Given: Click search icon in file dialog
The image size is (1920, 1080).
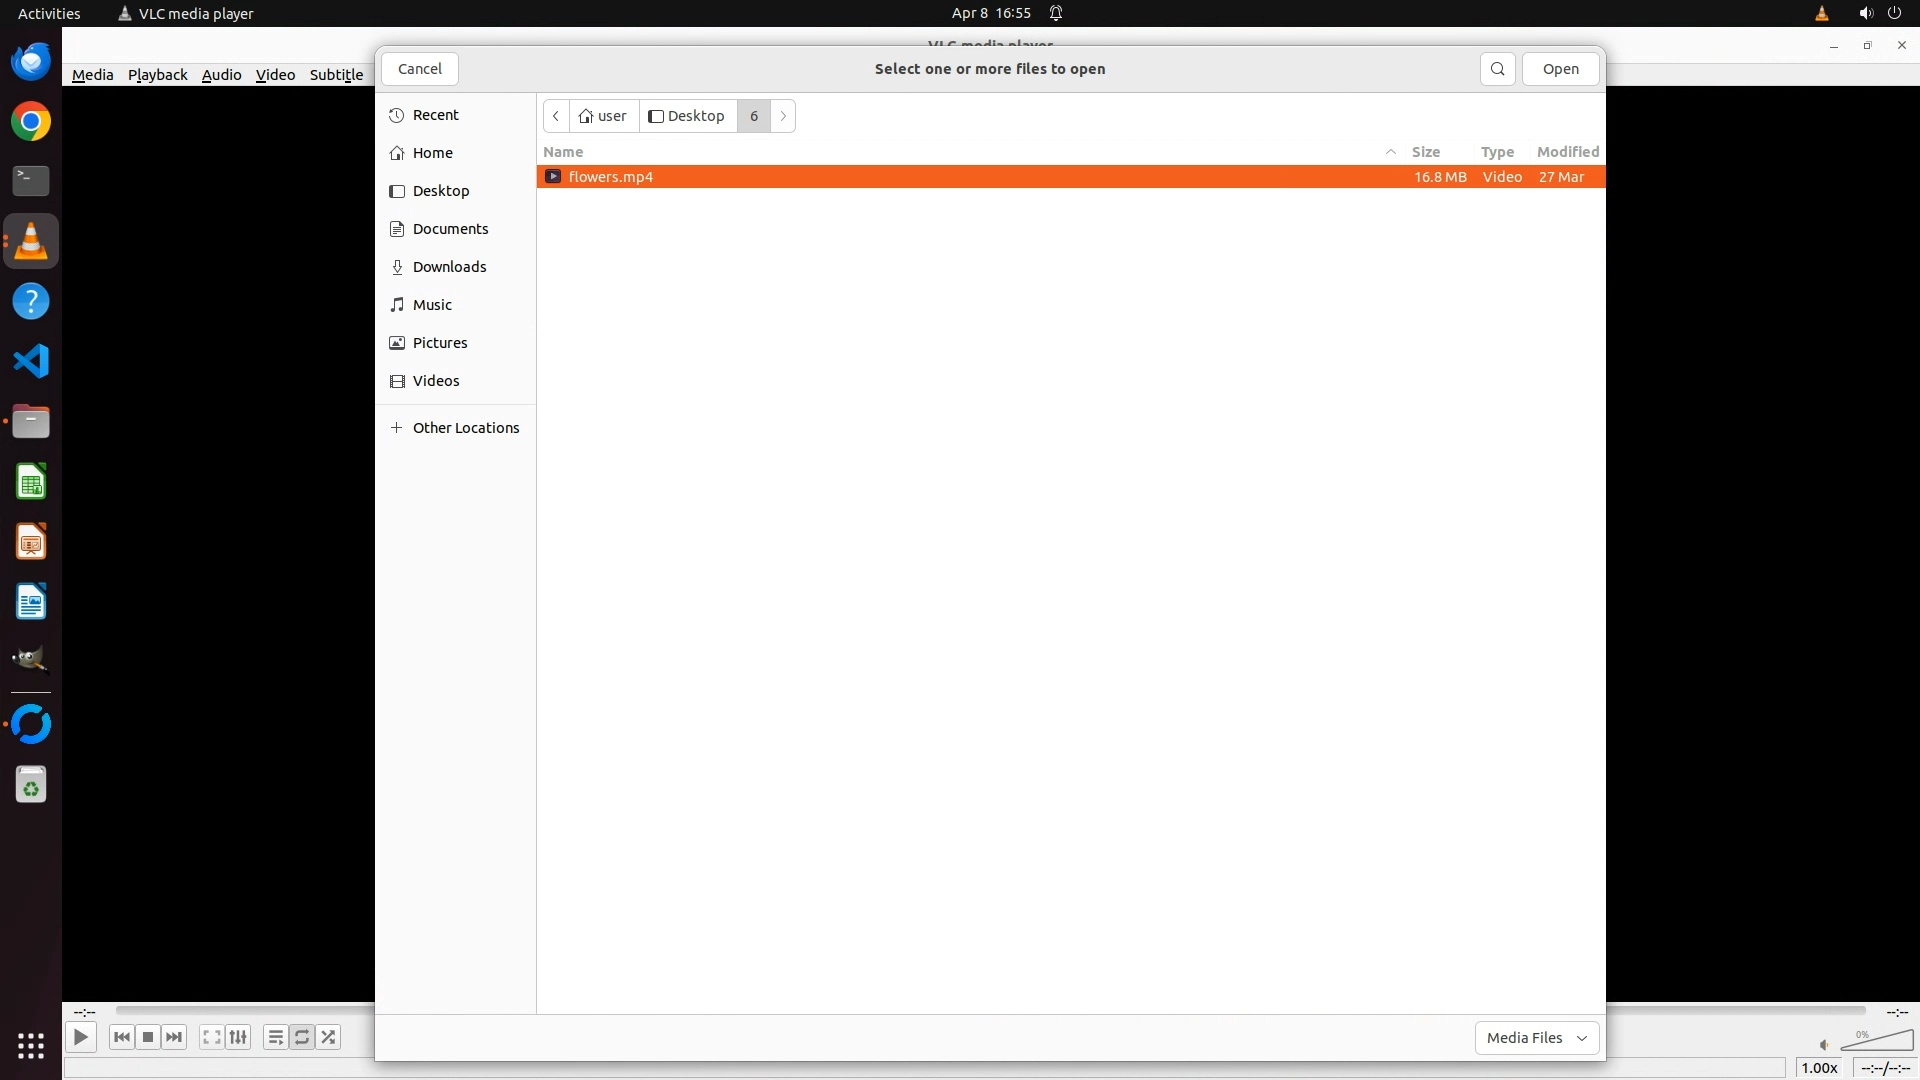Looking at the screenshot, I should pyautogui.click(x=1497, y=69).
